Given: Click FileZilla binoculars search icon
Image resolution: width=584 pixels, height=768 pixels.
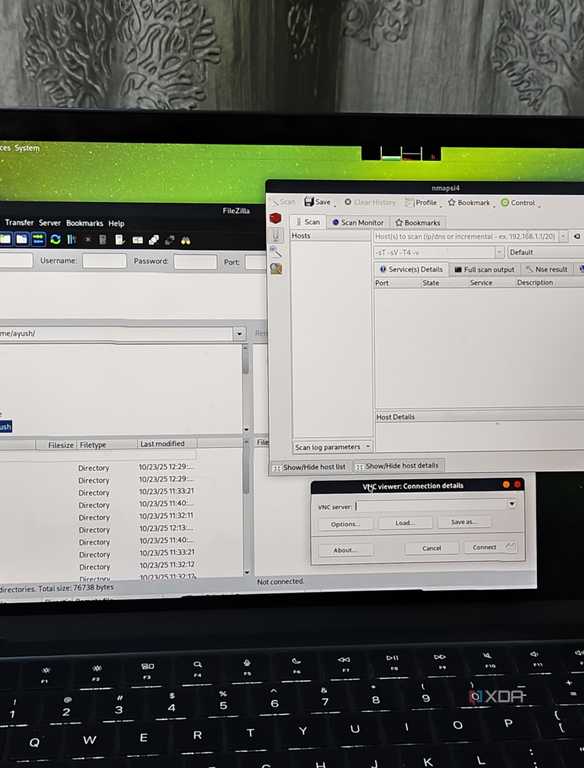Looking at the screenshot, I should tap(186, 240).
